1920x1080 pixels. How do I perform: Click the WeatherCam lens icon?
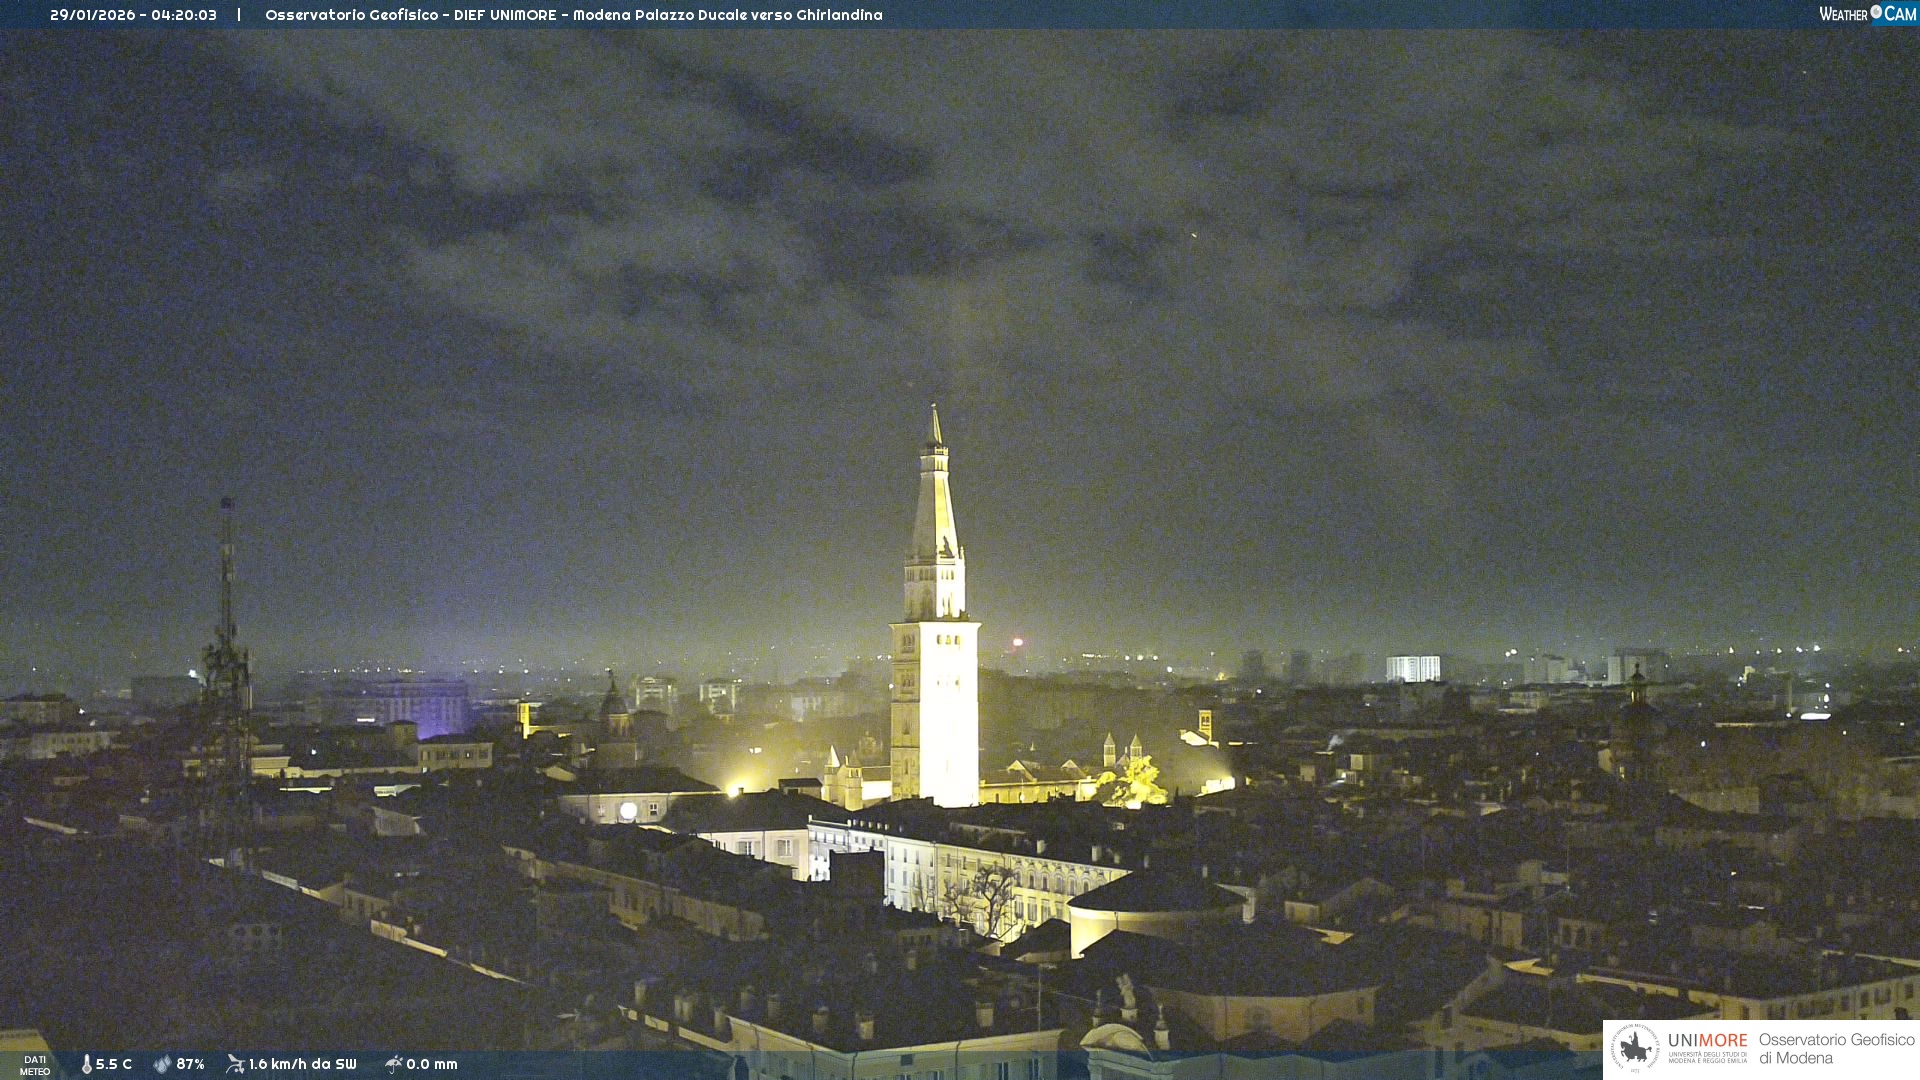tap(1876, 12)
